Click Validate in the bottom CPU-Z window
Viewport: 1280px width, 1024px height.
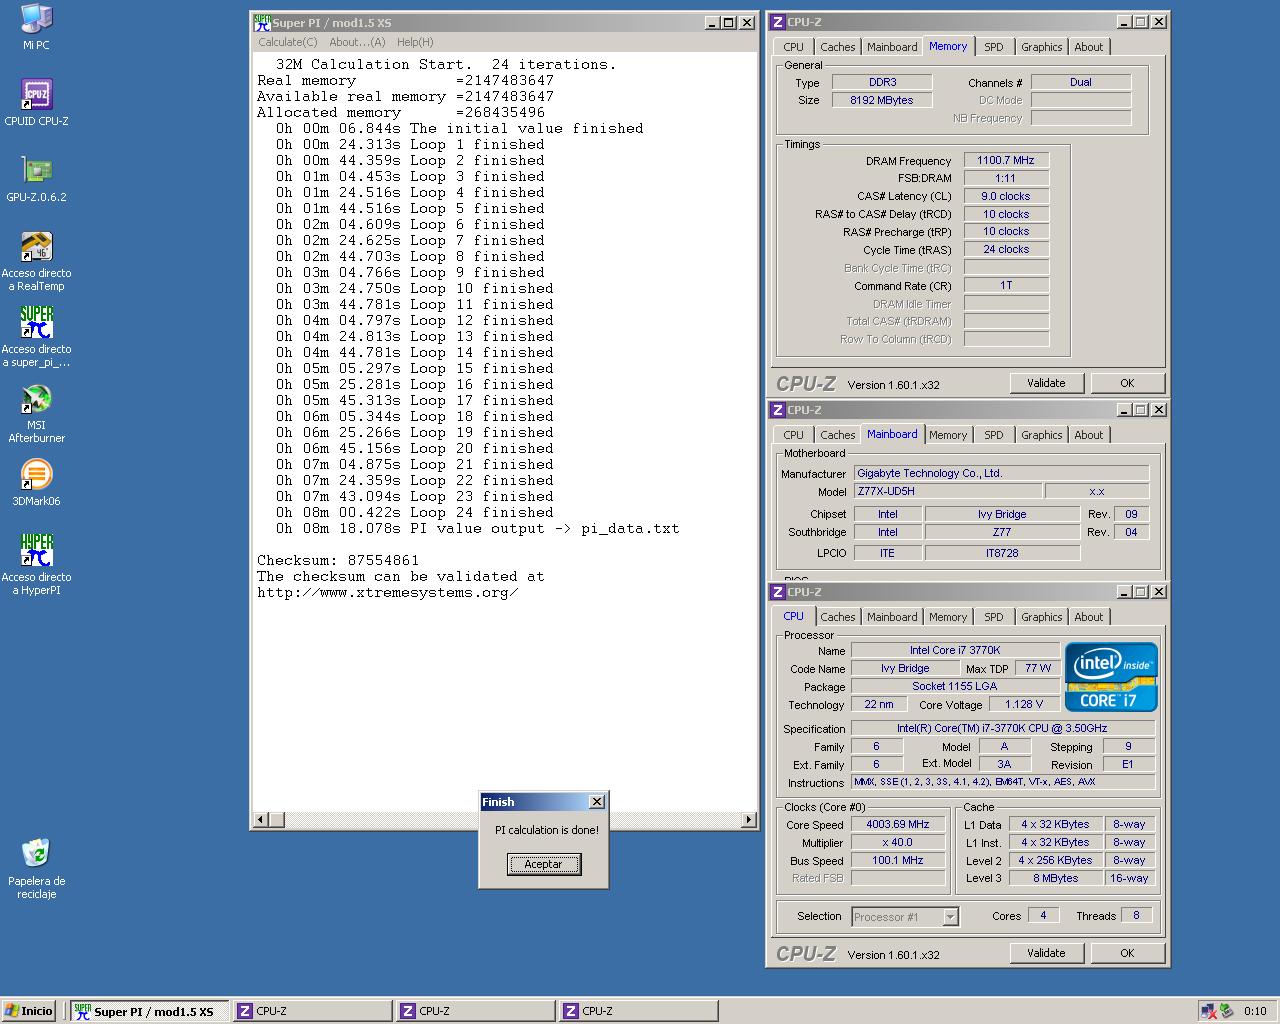point(1045,953)
